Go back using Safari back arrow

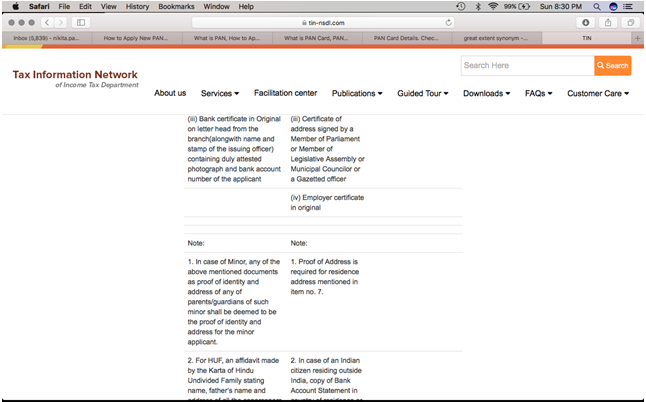tap(47, 23)
